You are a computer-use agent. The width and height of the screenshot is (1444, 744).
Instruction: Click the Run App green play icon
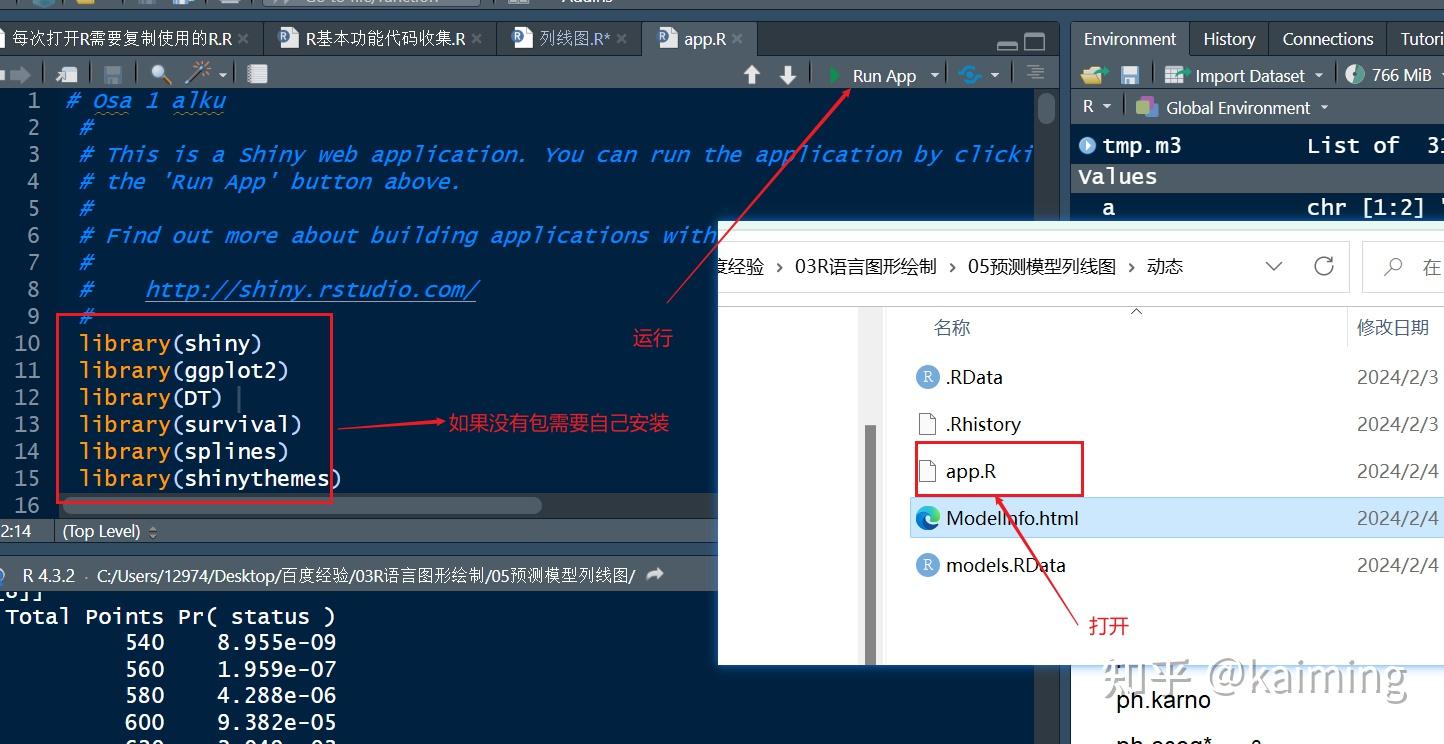833,74
